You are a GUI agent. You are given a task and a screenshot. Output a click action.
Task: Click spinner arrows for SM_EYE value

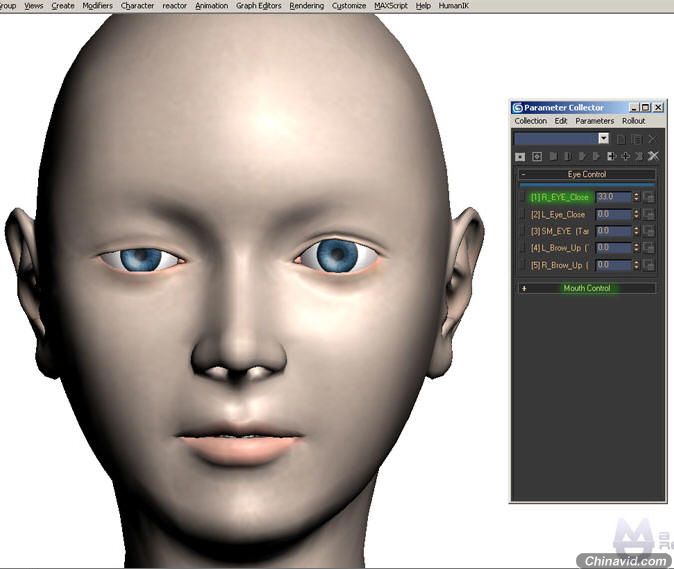point(636,231)
